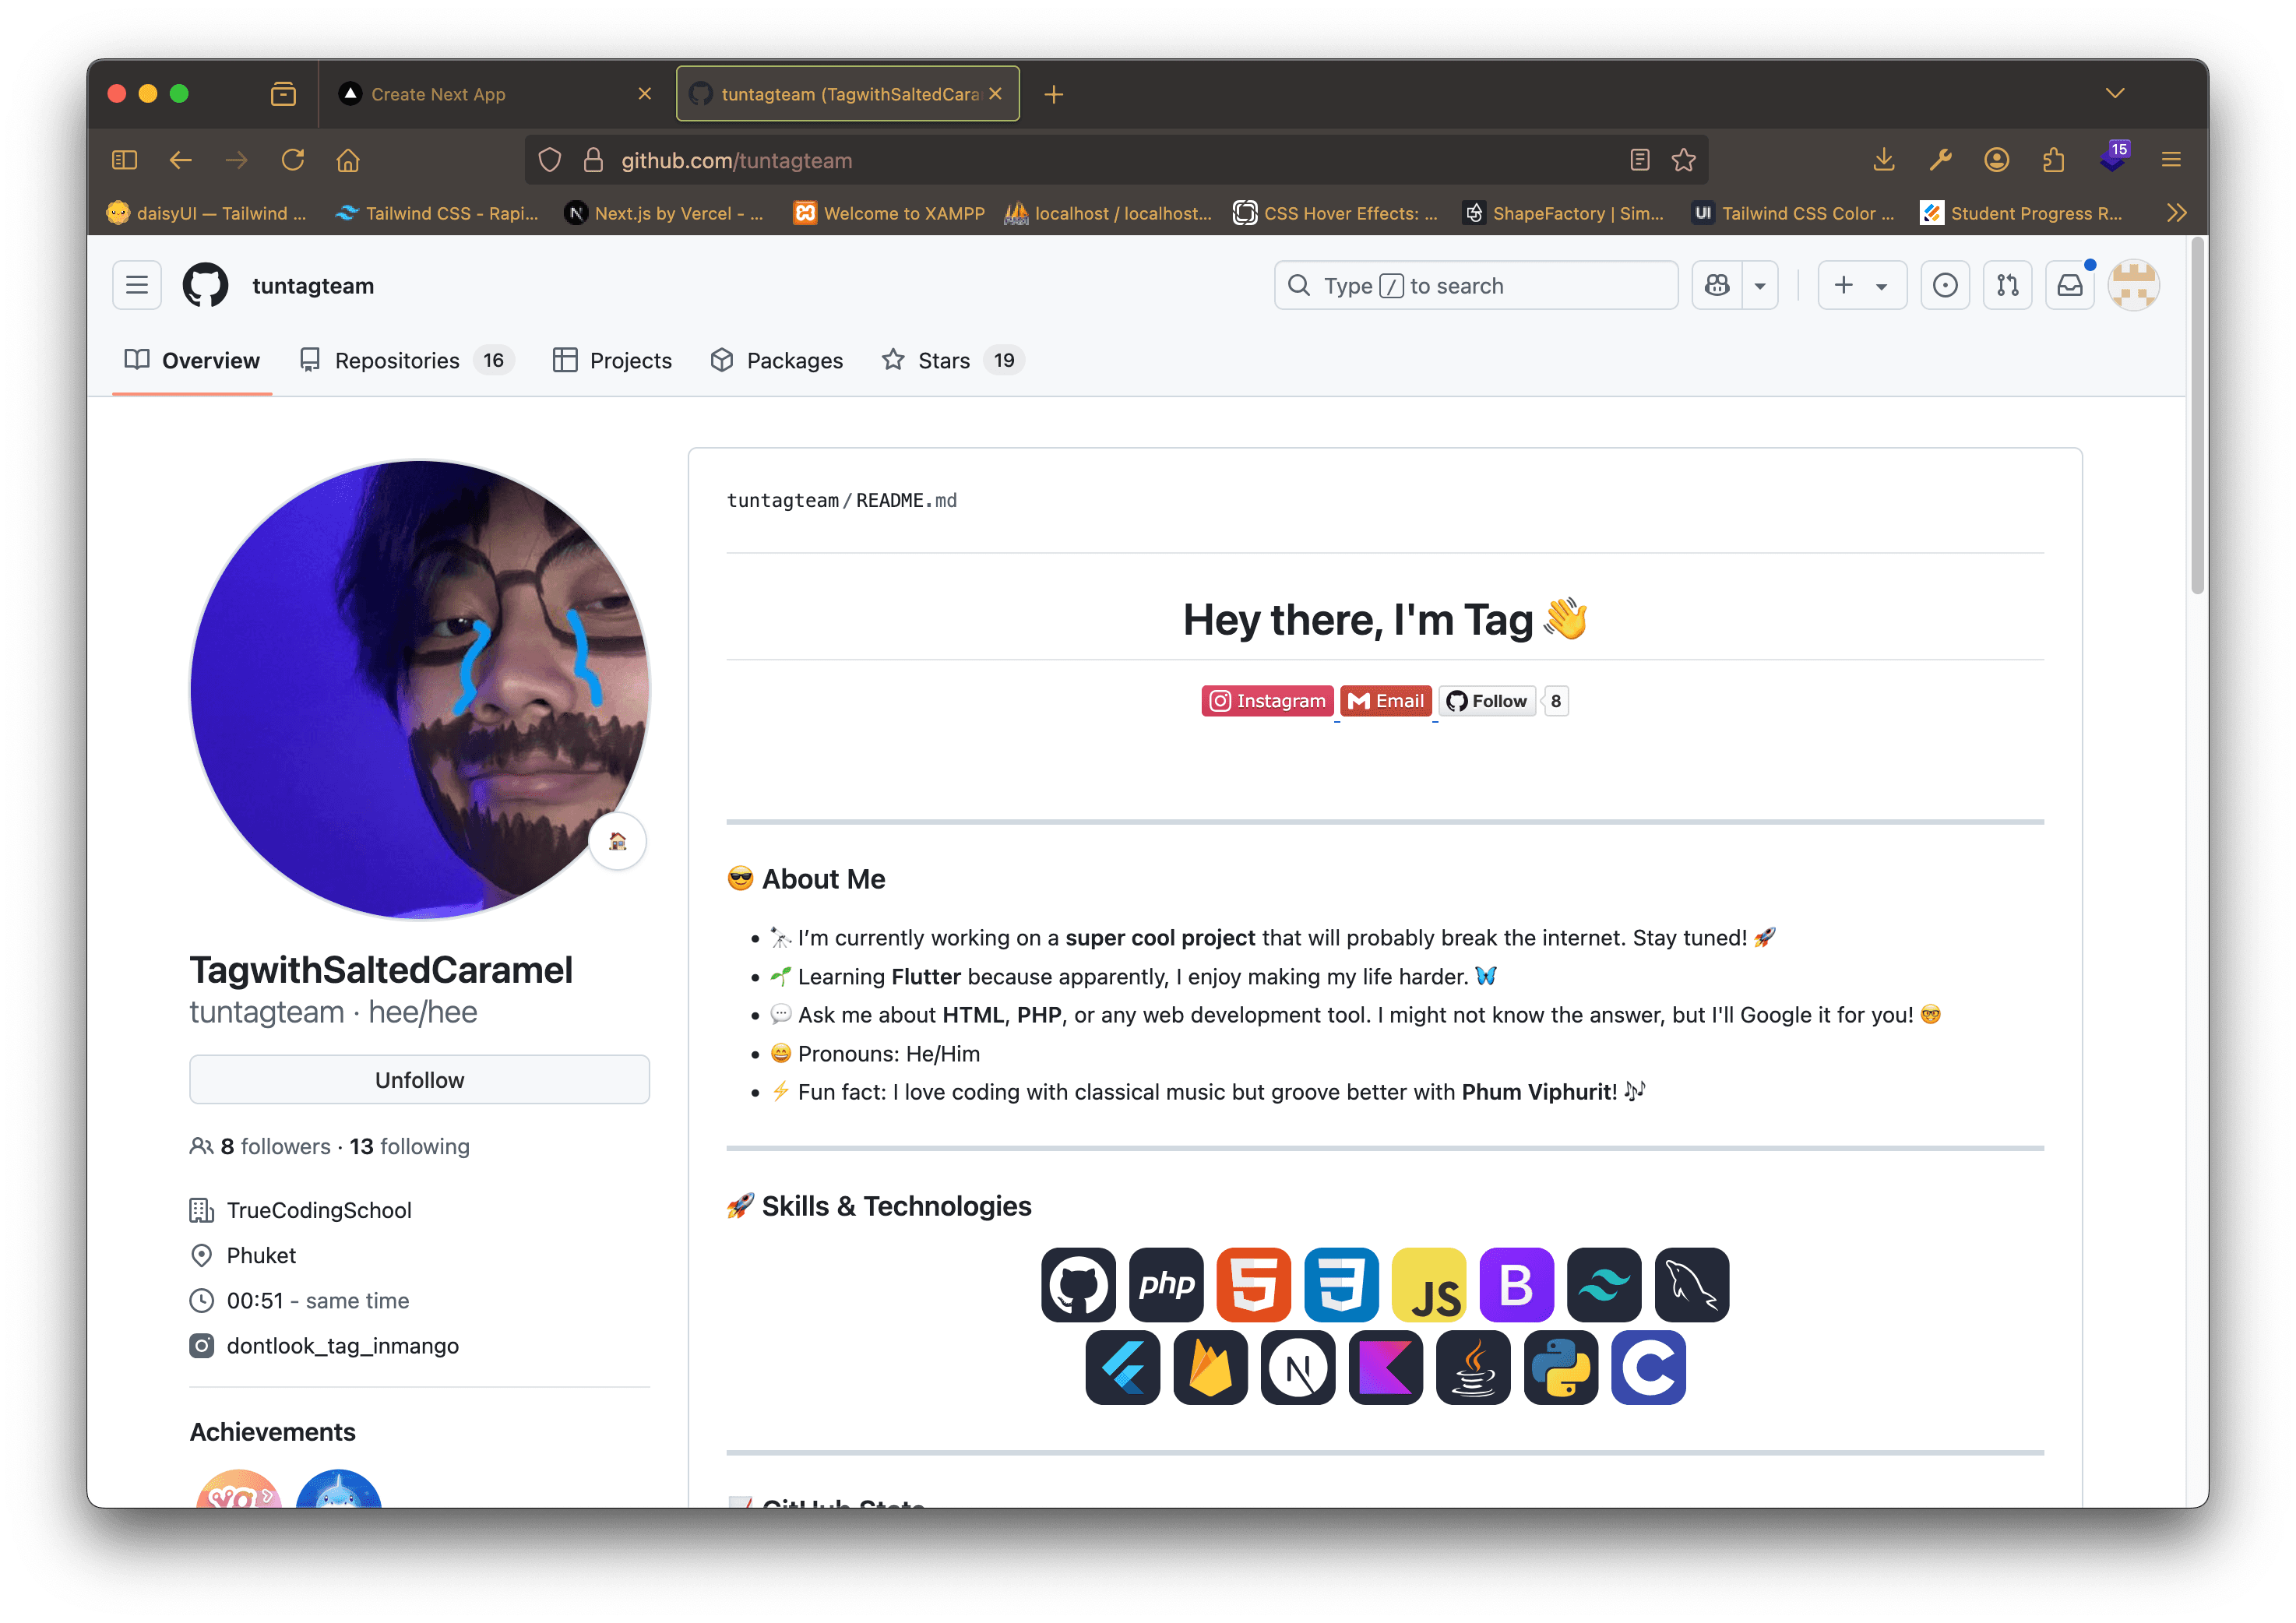Open the Tailwind CSS Color bookmark

pyautogui.click(x=1793, y=213)
